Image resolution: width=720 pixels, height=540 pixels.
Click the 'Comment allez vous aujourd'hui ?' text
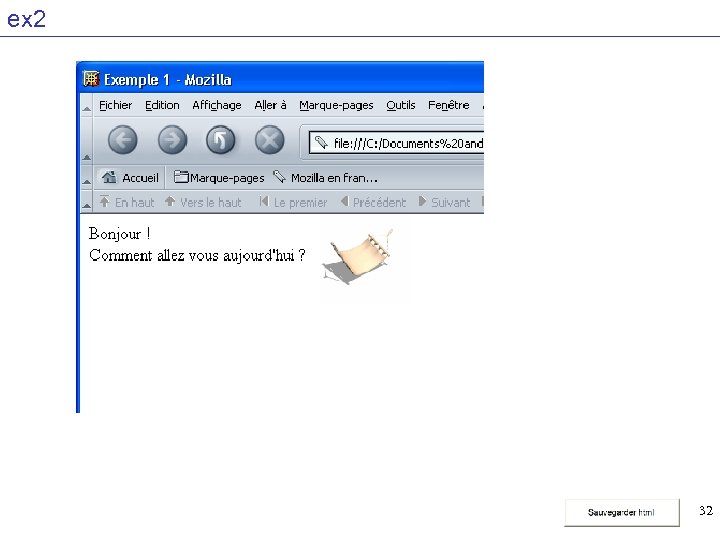click(197, 255)
